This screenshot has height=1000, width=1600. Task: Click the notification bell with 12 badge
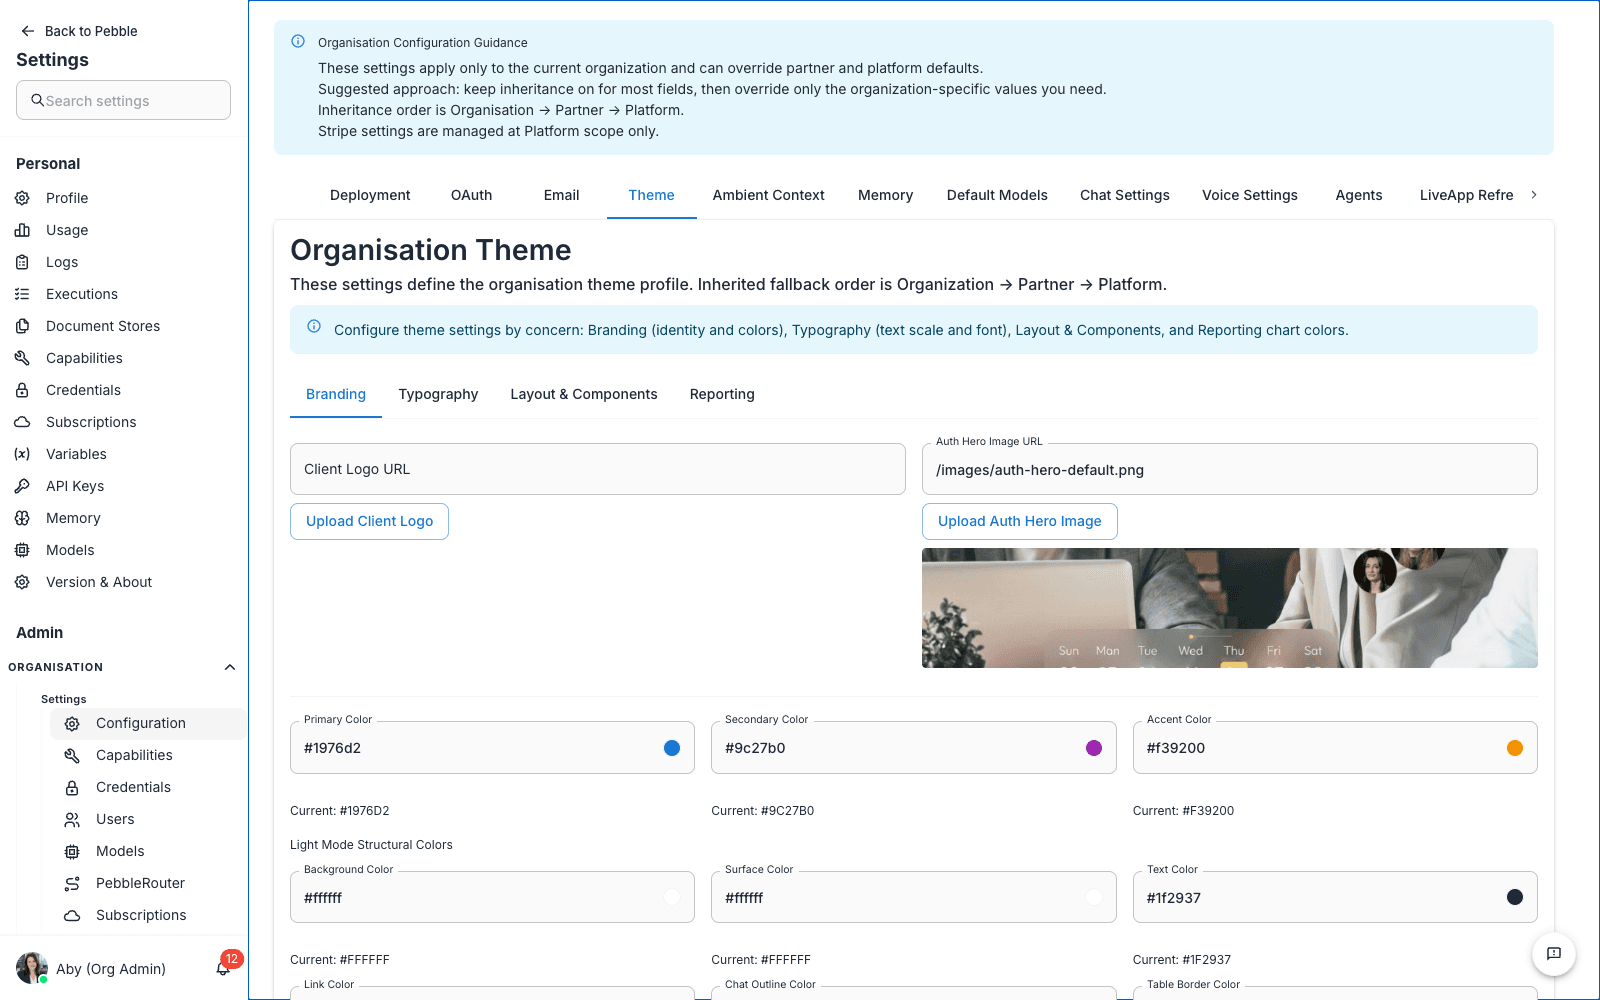coord(224,967)
